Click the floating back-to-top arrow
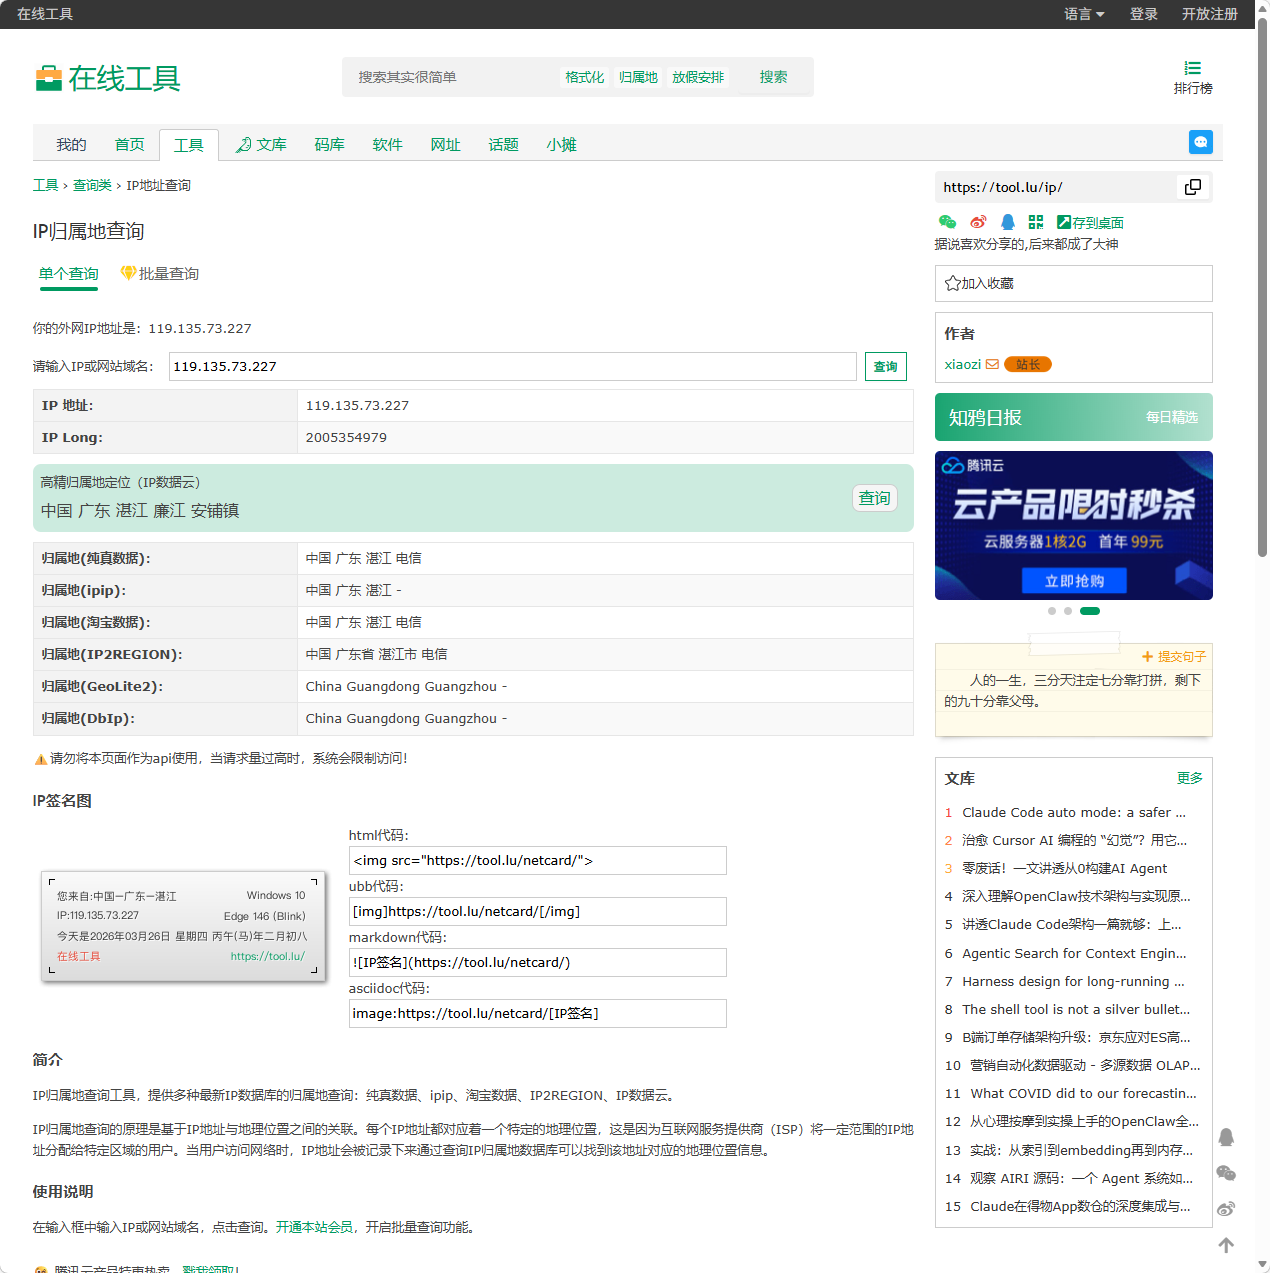 click(x=1226, y=1245)
